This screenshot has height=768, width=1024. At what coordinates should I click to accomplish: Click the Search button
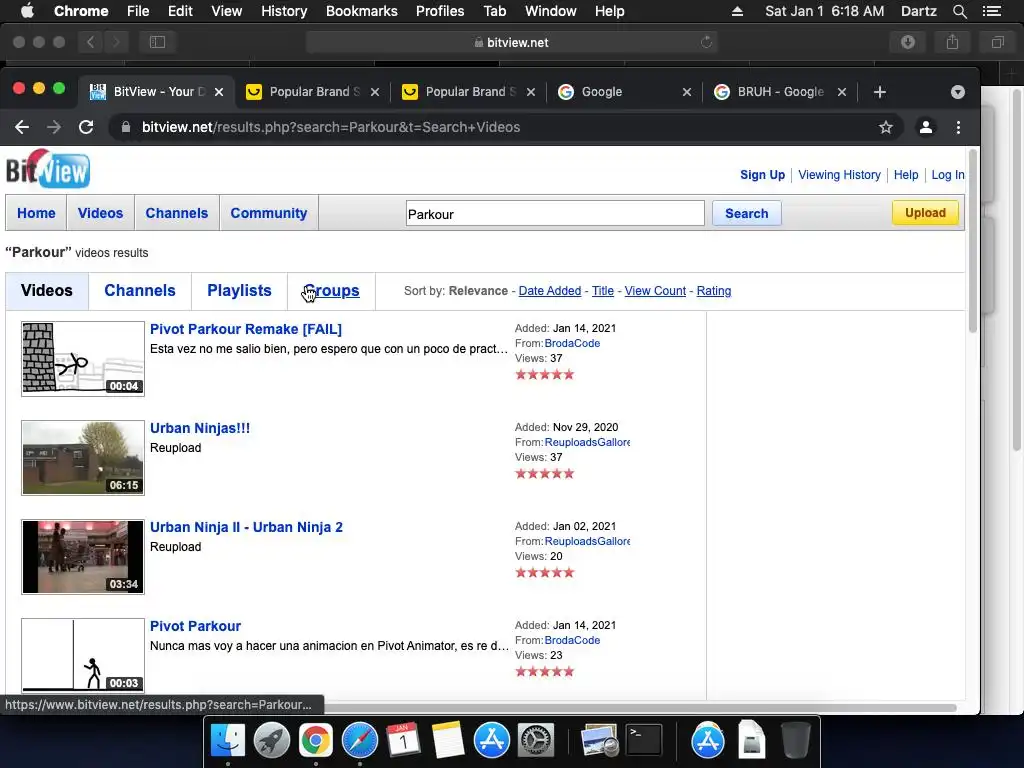pos(746,214)
